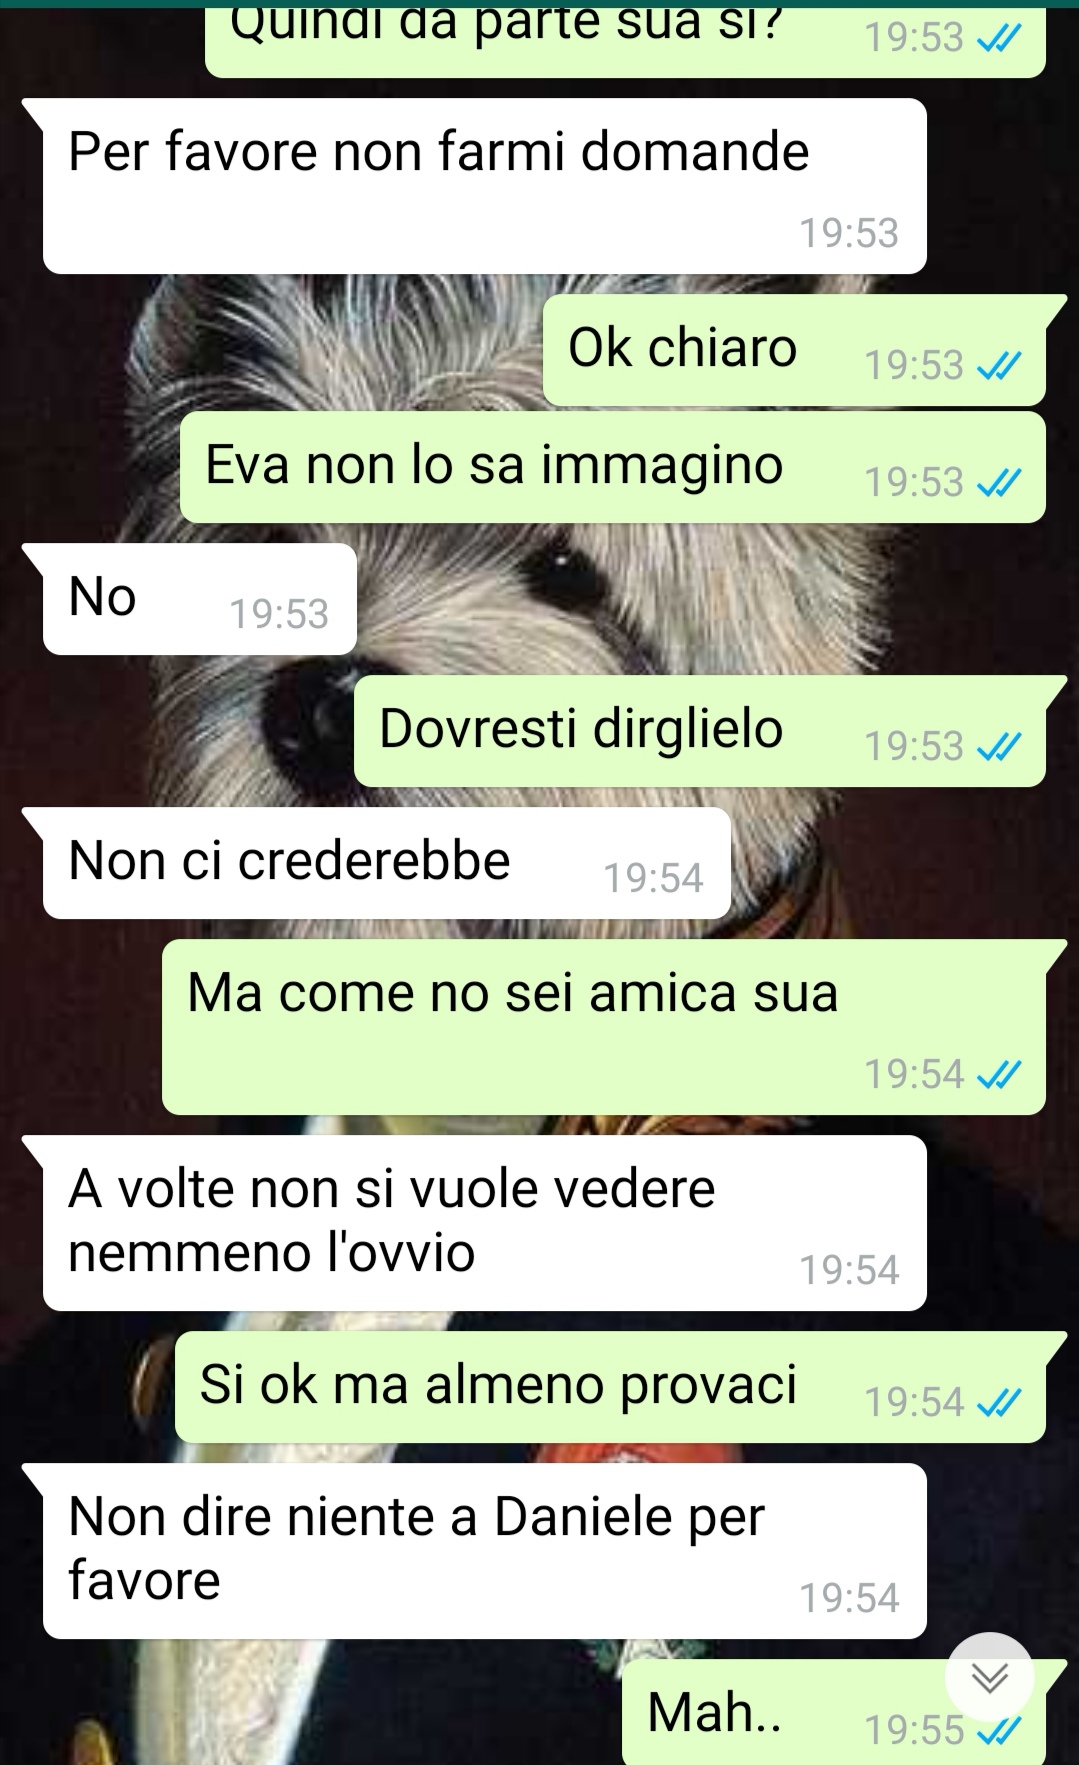This screenshot has height=1765, width=1079.
Task: Tap the 'Ok chiaro' sent message
Action: point(794,350)
